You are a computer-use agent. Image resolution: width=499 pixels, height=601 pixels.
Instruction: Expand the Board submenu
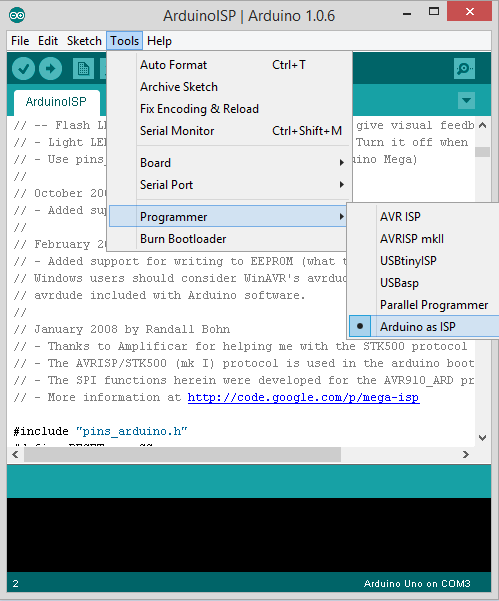click(228, 163)
